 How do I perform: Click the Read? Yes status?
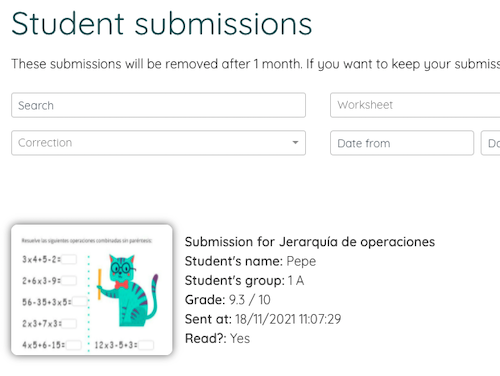(240, 338)
